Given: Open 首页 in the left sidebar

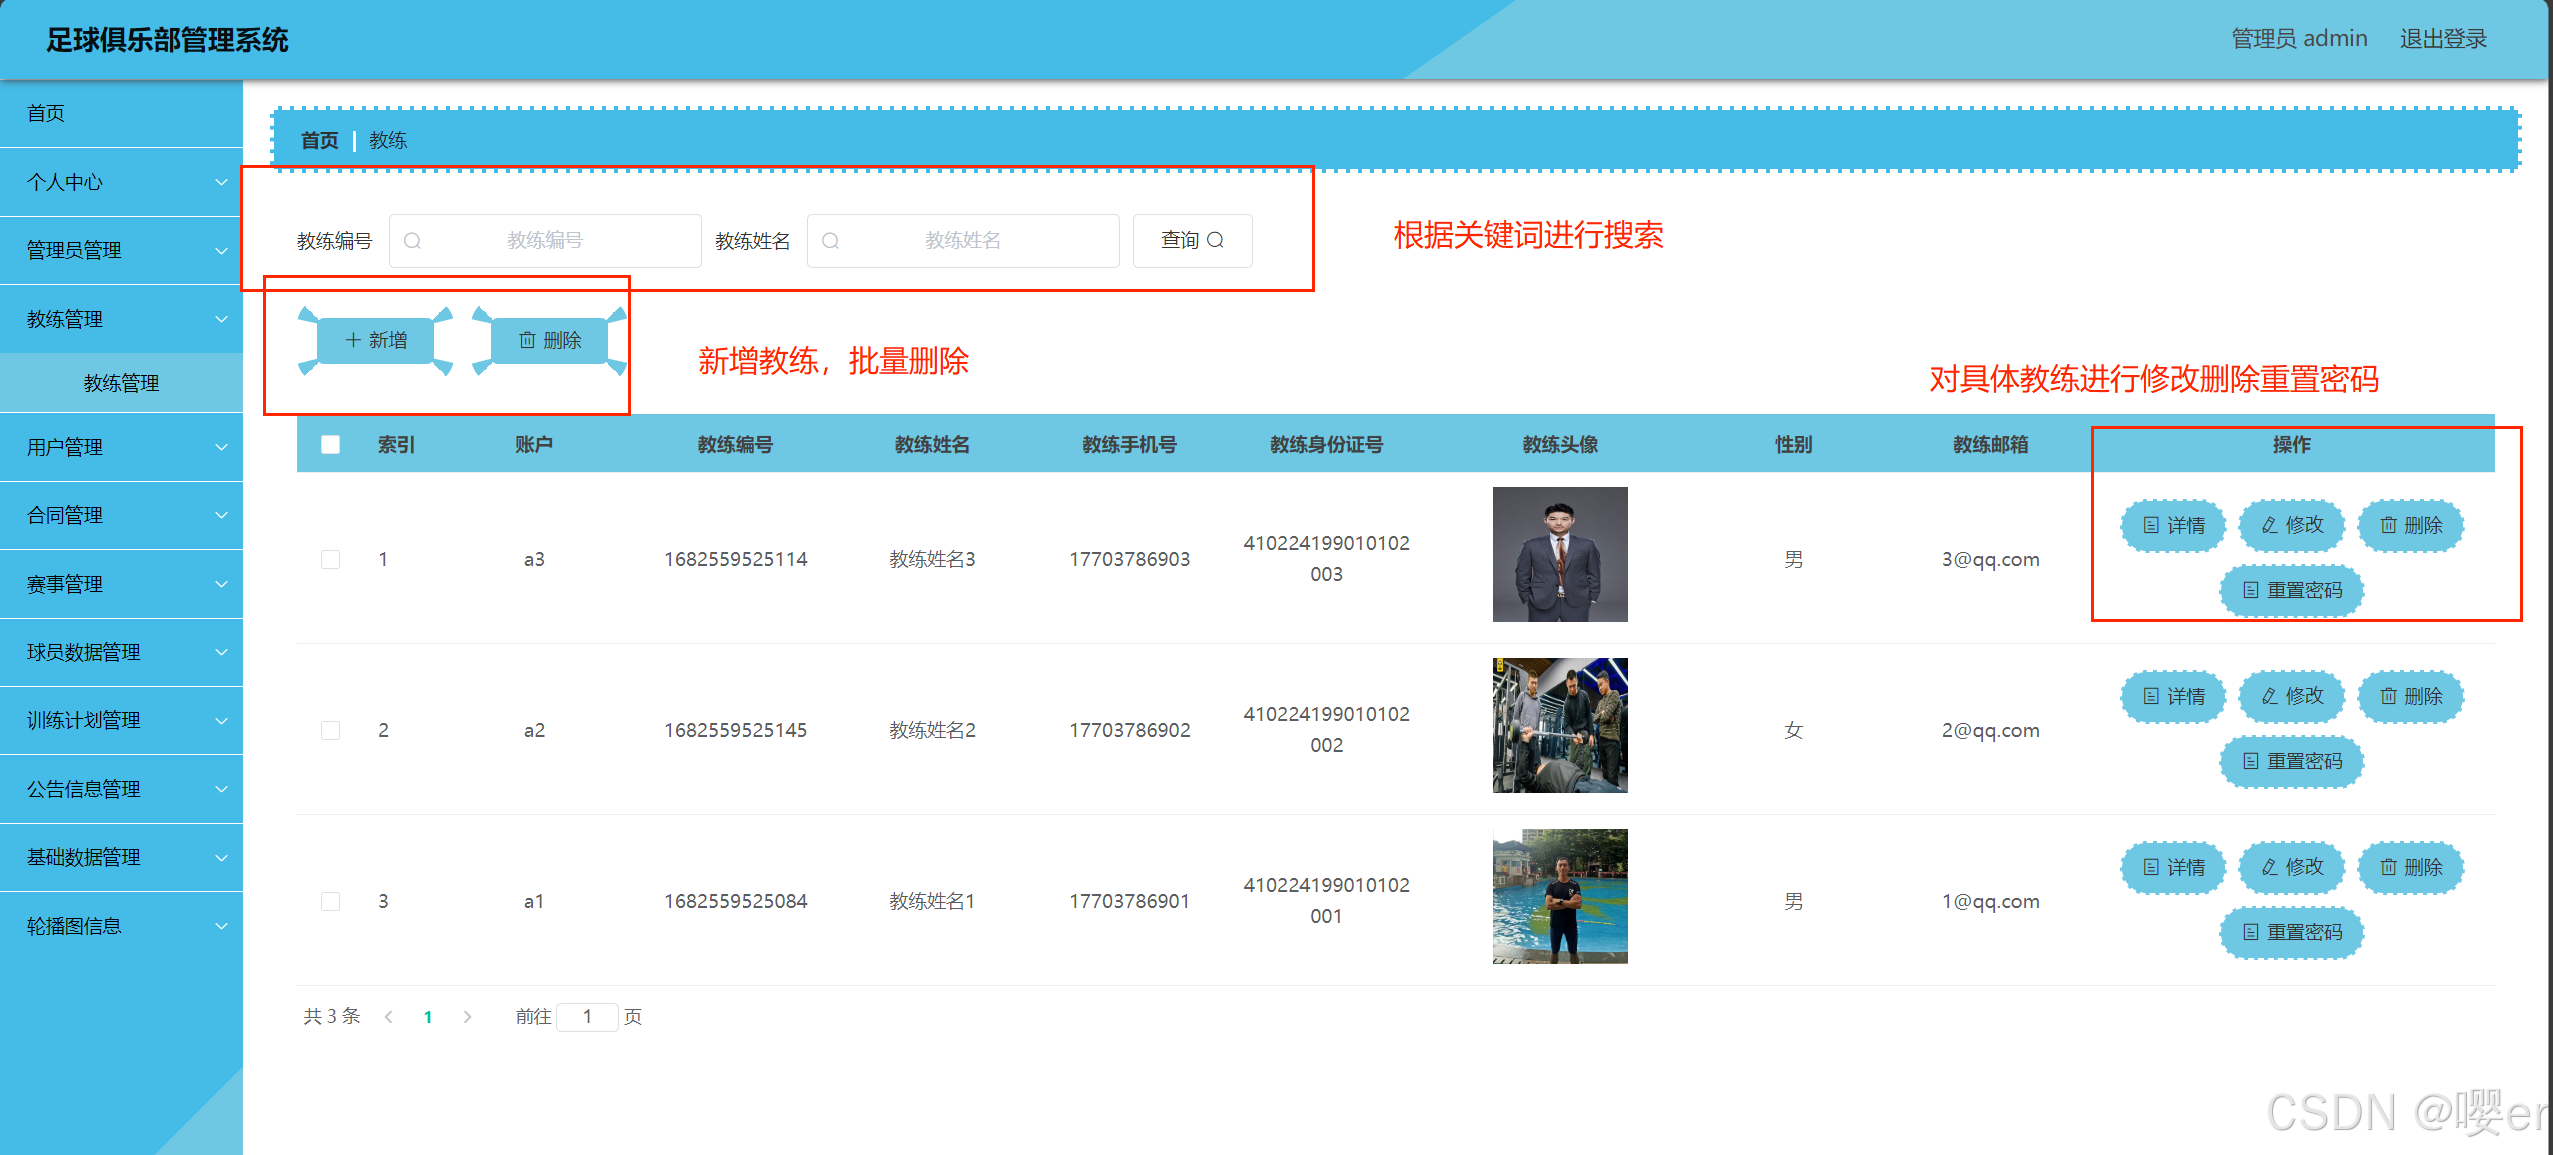Looking at the screenshot, I should point(46,113).
